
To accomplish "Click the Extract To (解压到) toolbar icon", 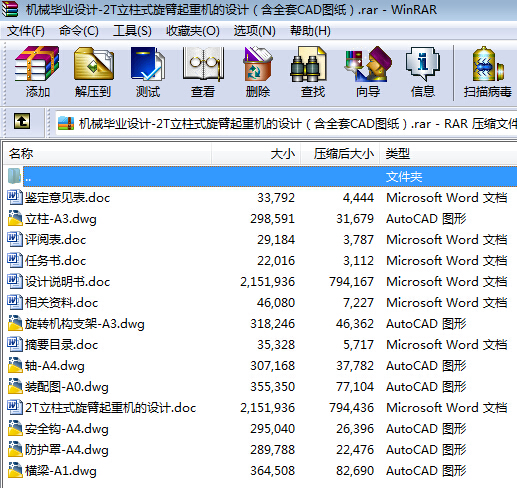I will (94, 64).
